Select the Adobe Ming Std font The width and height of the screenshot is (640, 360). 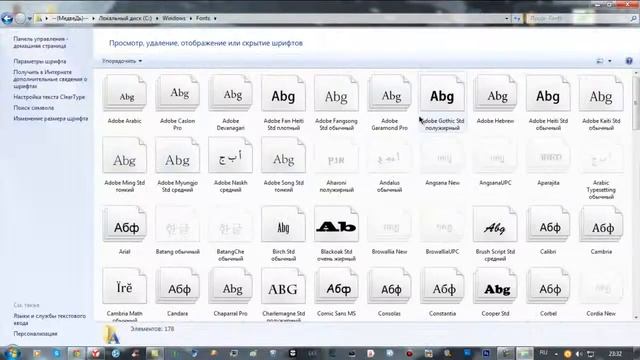[x=124, y=156]
